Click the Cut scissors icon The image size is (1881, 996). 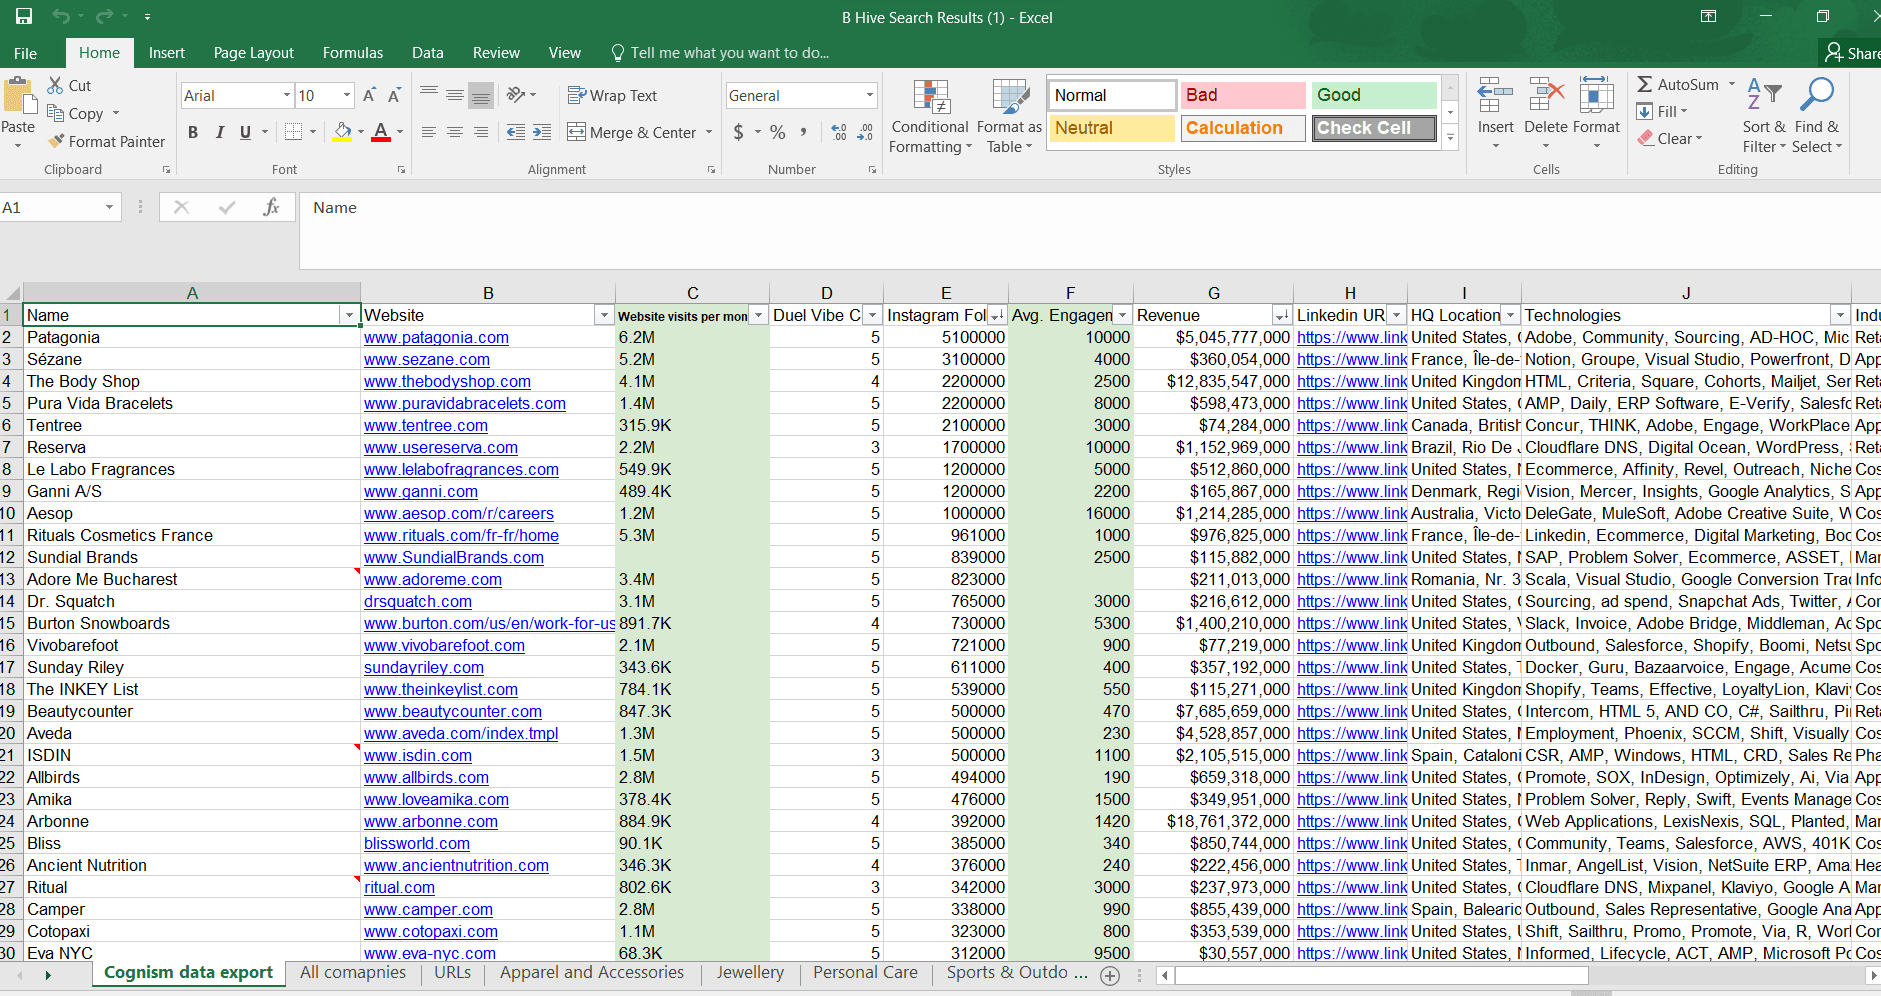pyautogui.click(x=57, y=85)
